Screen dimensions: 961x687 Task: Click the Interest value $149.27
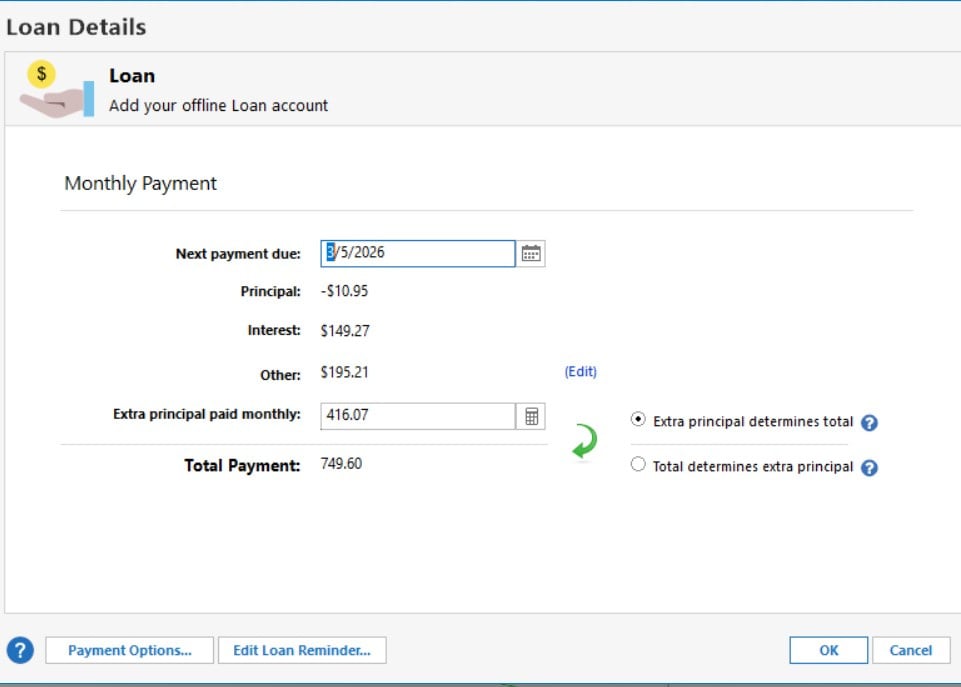[x=345, y=331]
